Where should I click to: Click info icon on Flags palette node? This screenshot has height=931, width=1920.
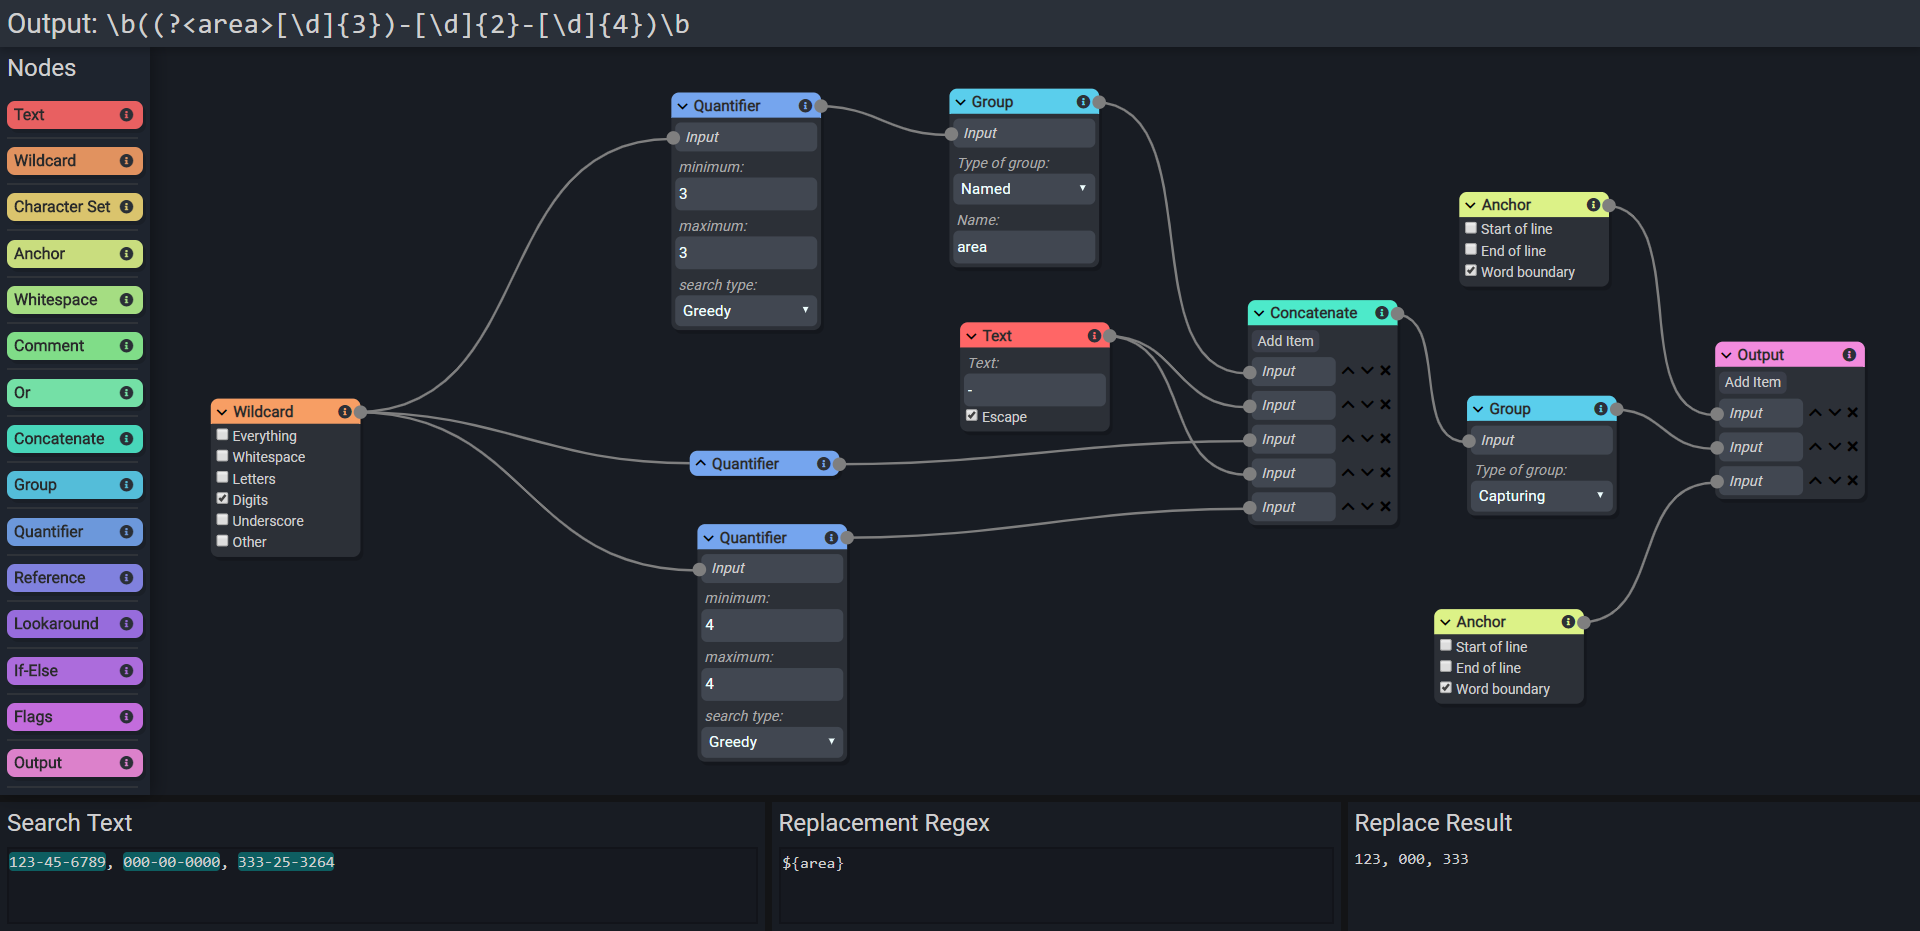126,717
